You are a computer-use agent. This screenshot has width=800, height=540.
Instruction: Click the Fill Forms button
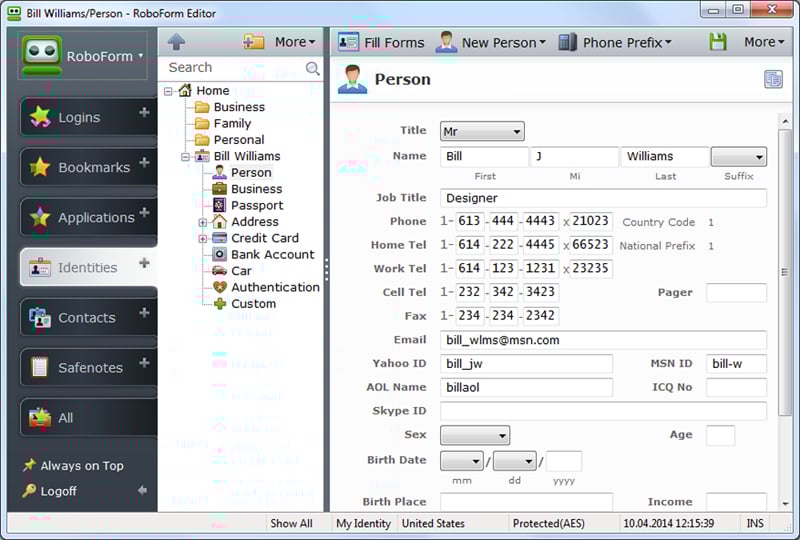(x=381, y=42)
